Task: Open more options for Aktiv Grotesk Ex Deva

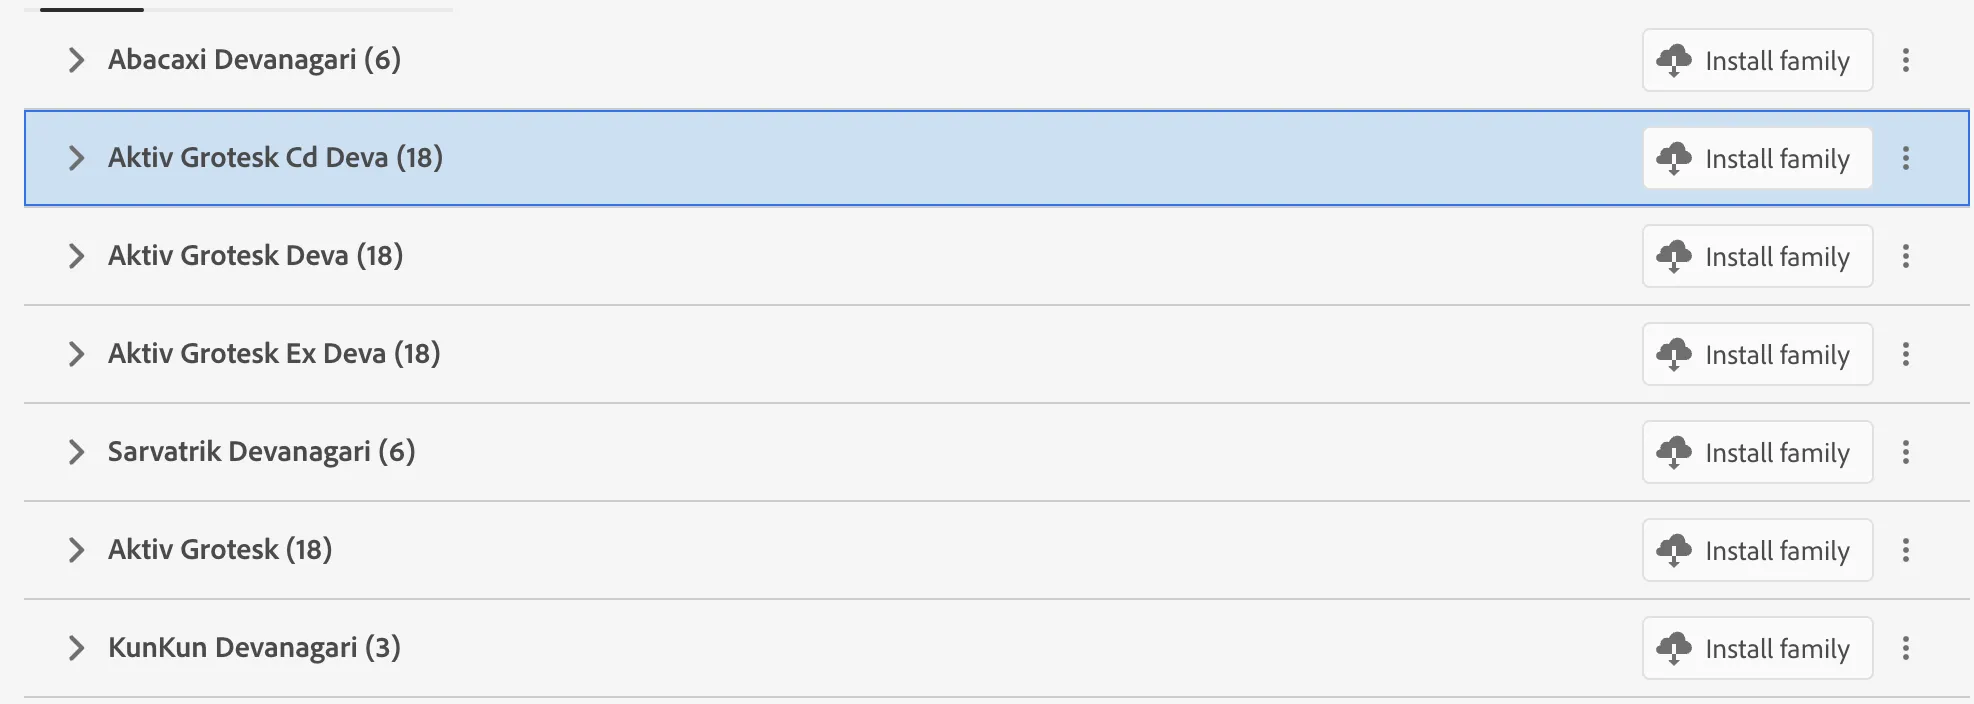Action: (1906, 354)
